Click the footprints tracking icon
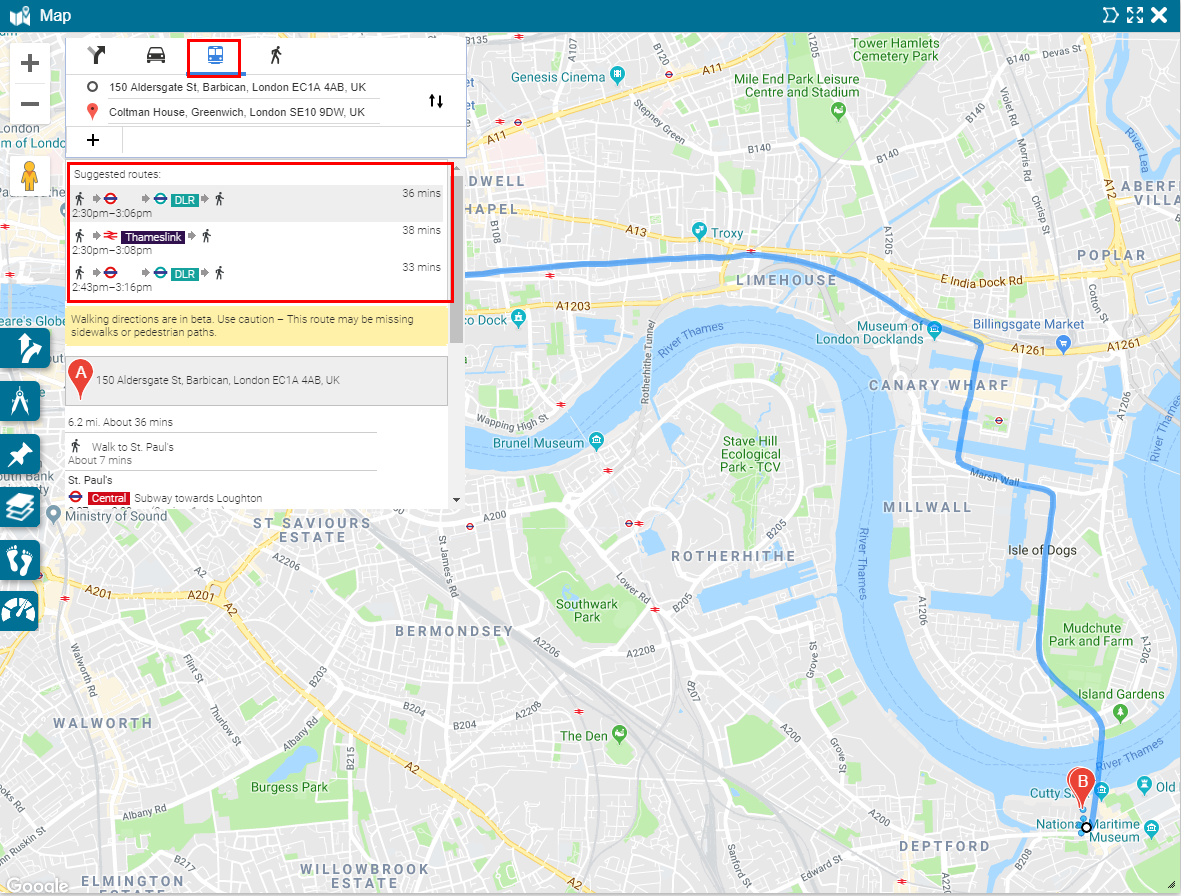This screenshot has width=1181, height=896. click(x=21, y=560)
